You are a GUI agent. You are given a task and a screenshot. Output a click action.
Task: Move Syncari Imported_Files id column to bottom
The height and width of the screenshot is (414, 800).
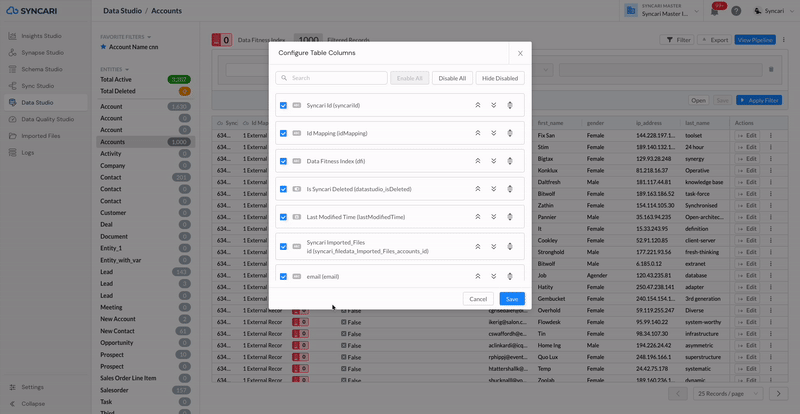tap(493, 247)
